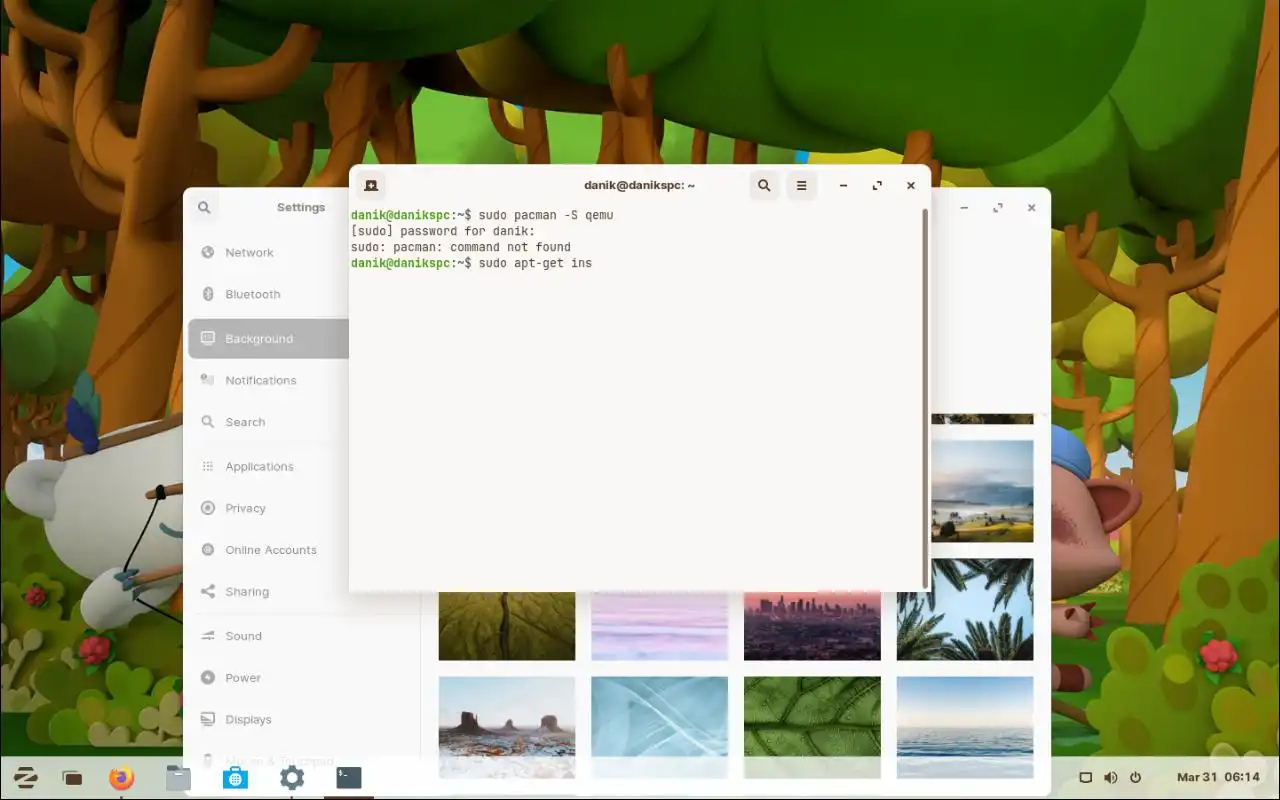The width and height of the screenshot is (1280, 800).
Task: Switch to Settings via taskbar gear
Action: [x=292, y=777]
